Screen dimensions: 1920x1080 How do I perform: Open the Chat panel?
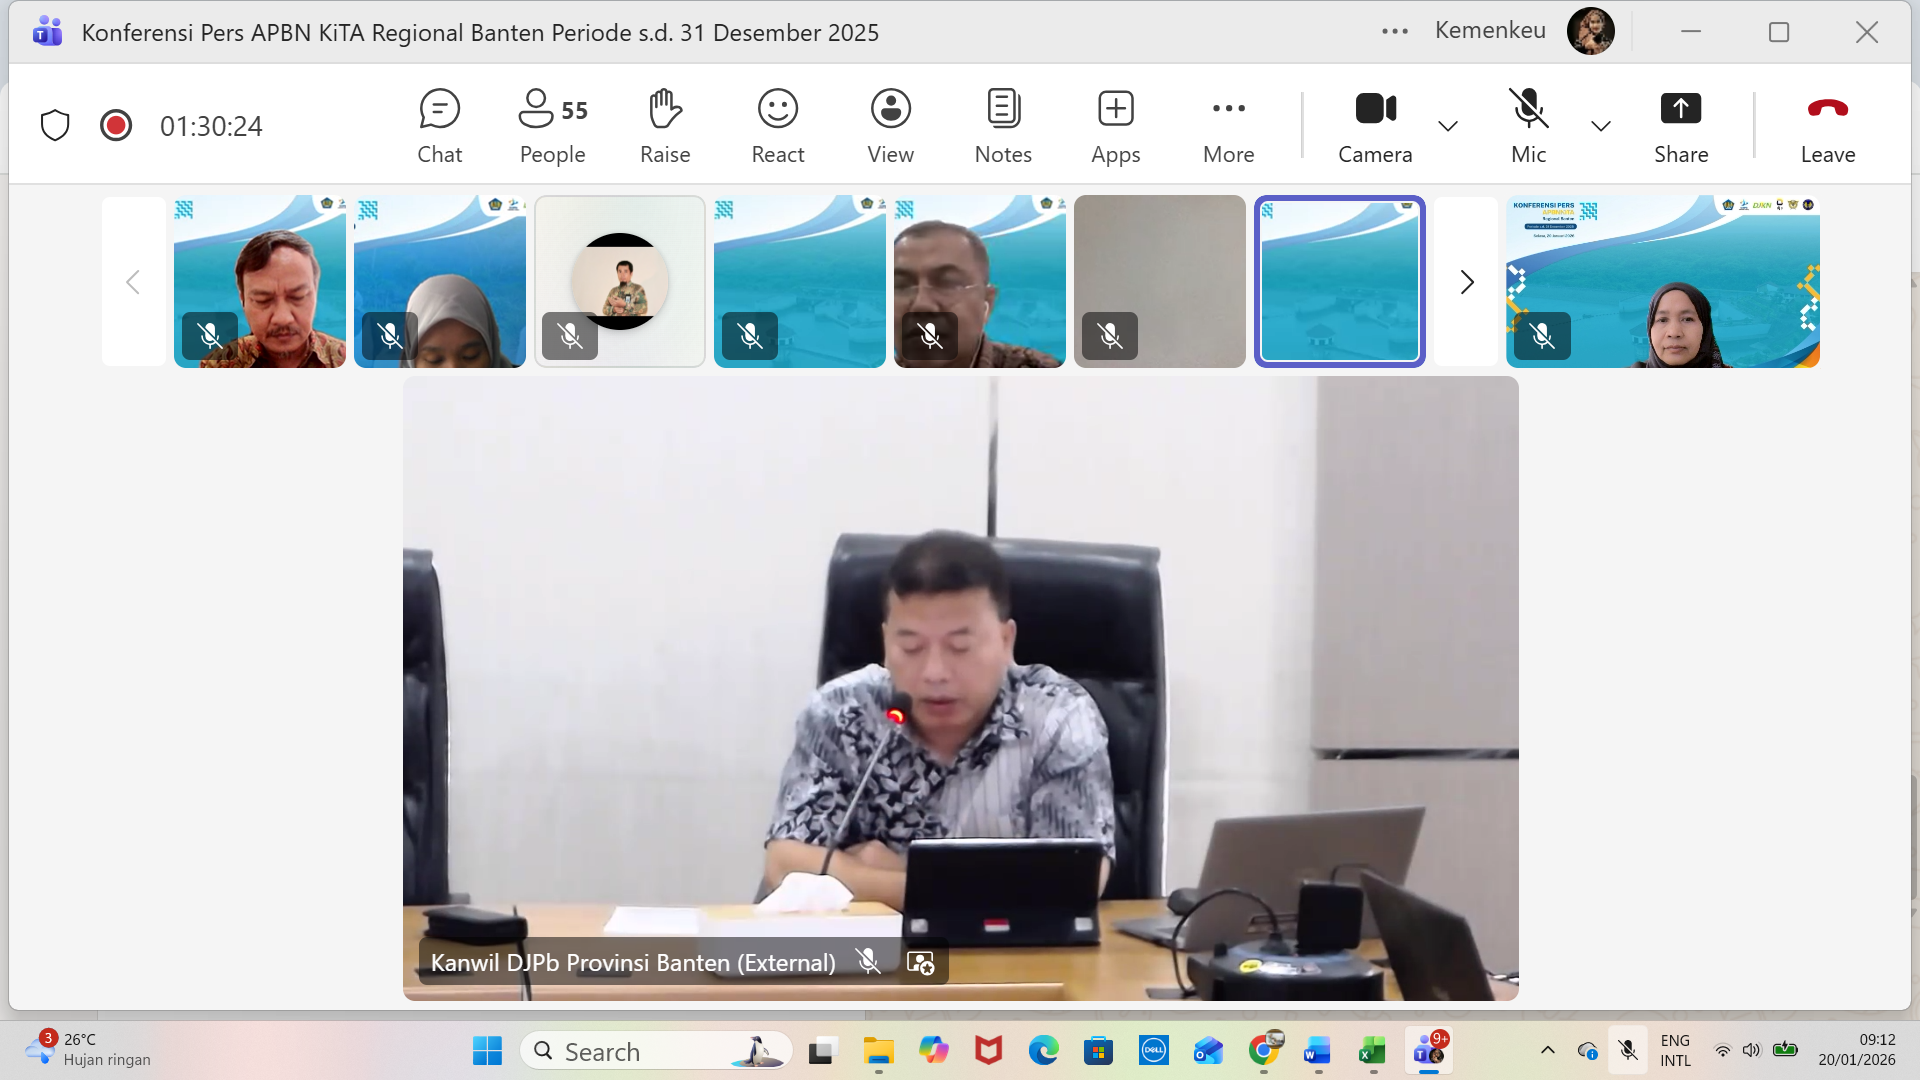(439, 126)
